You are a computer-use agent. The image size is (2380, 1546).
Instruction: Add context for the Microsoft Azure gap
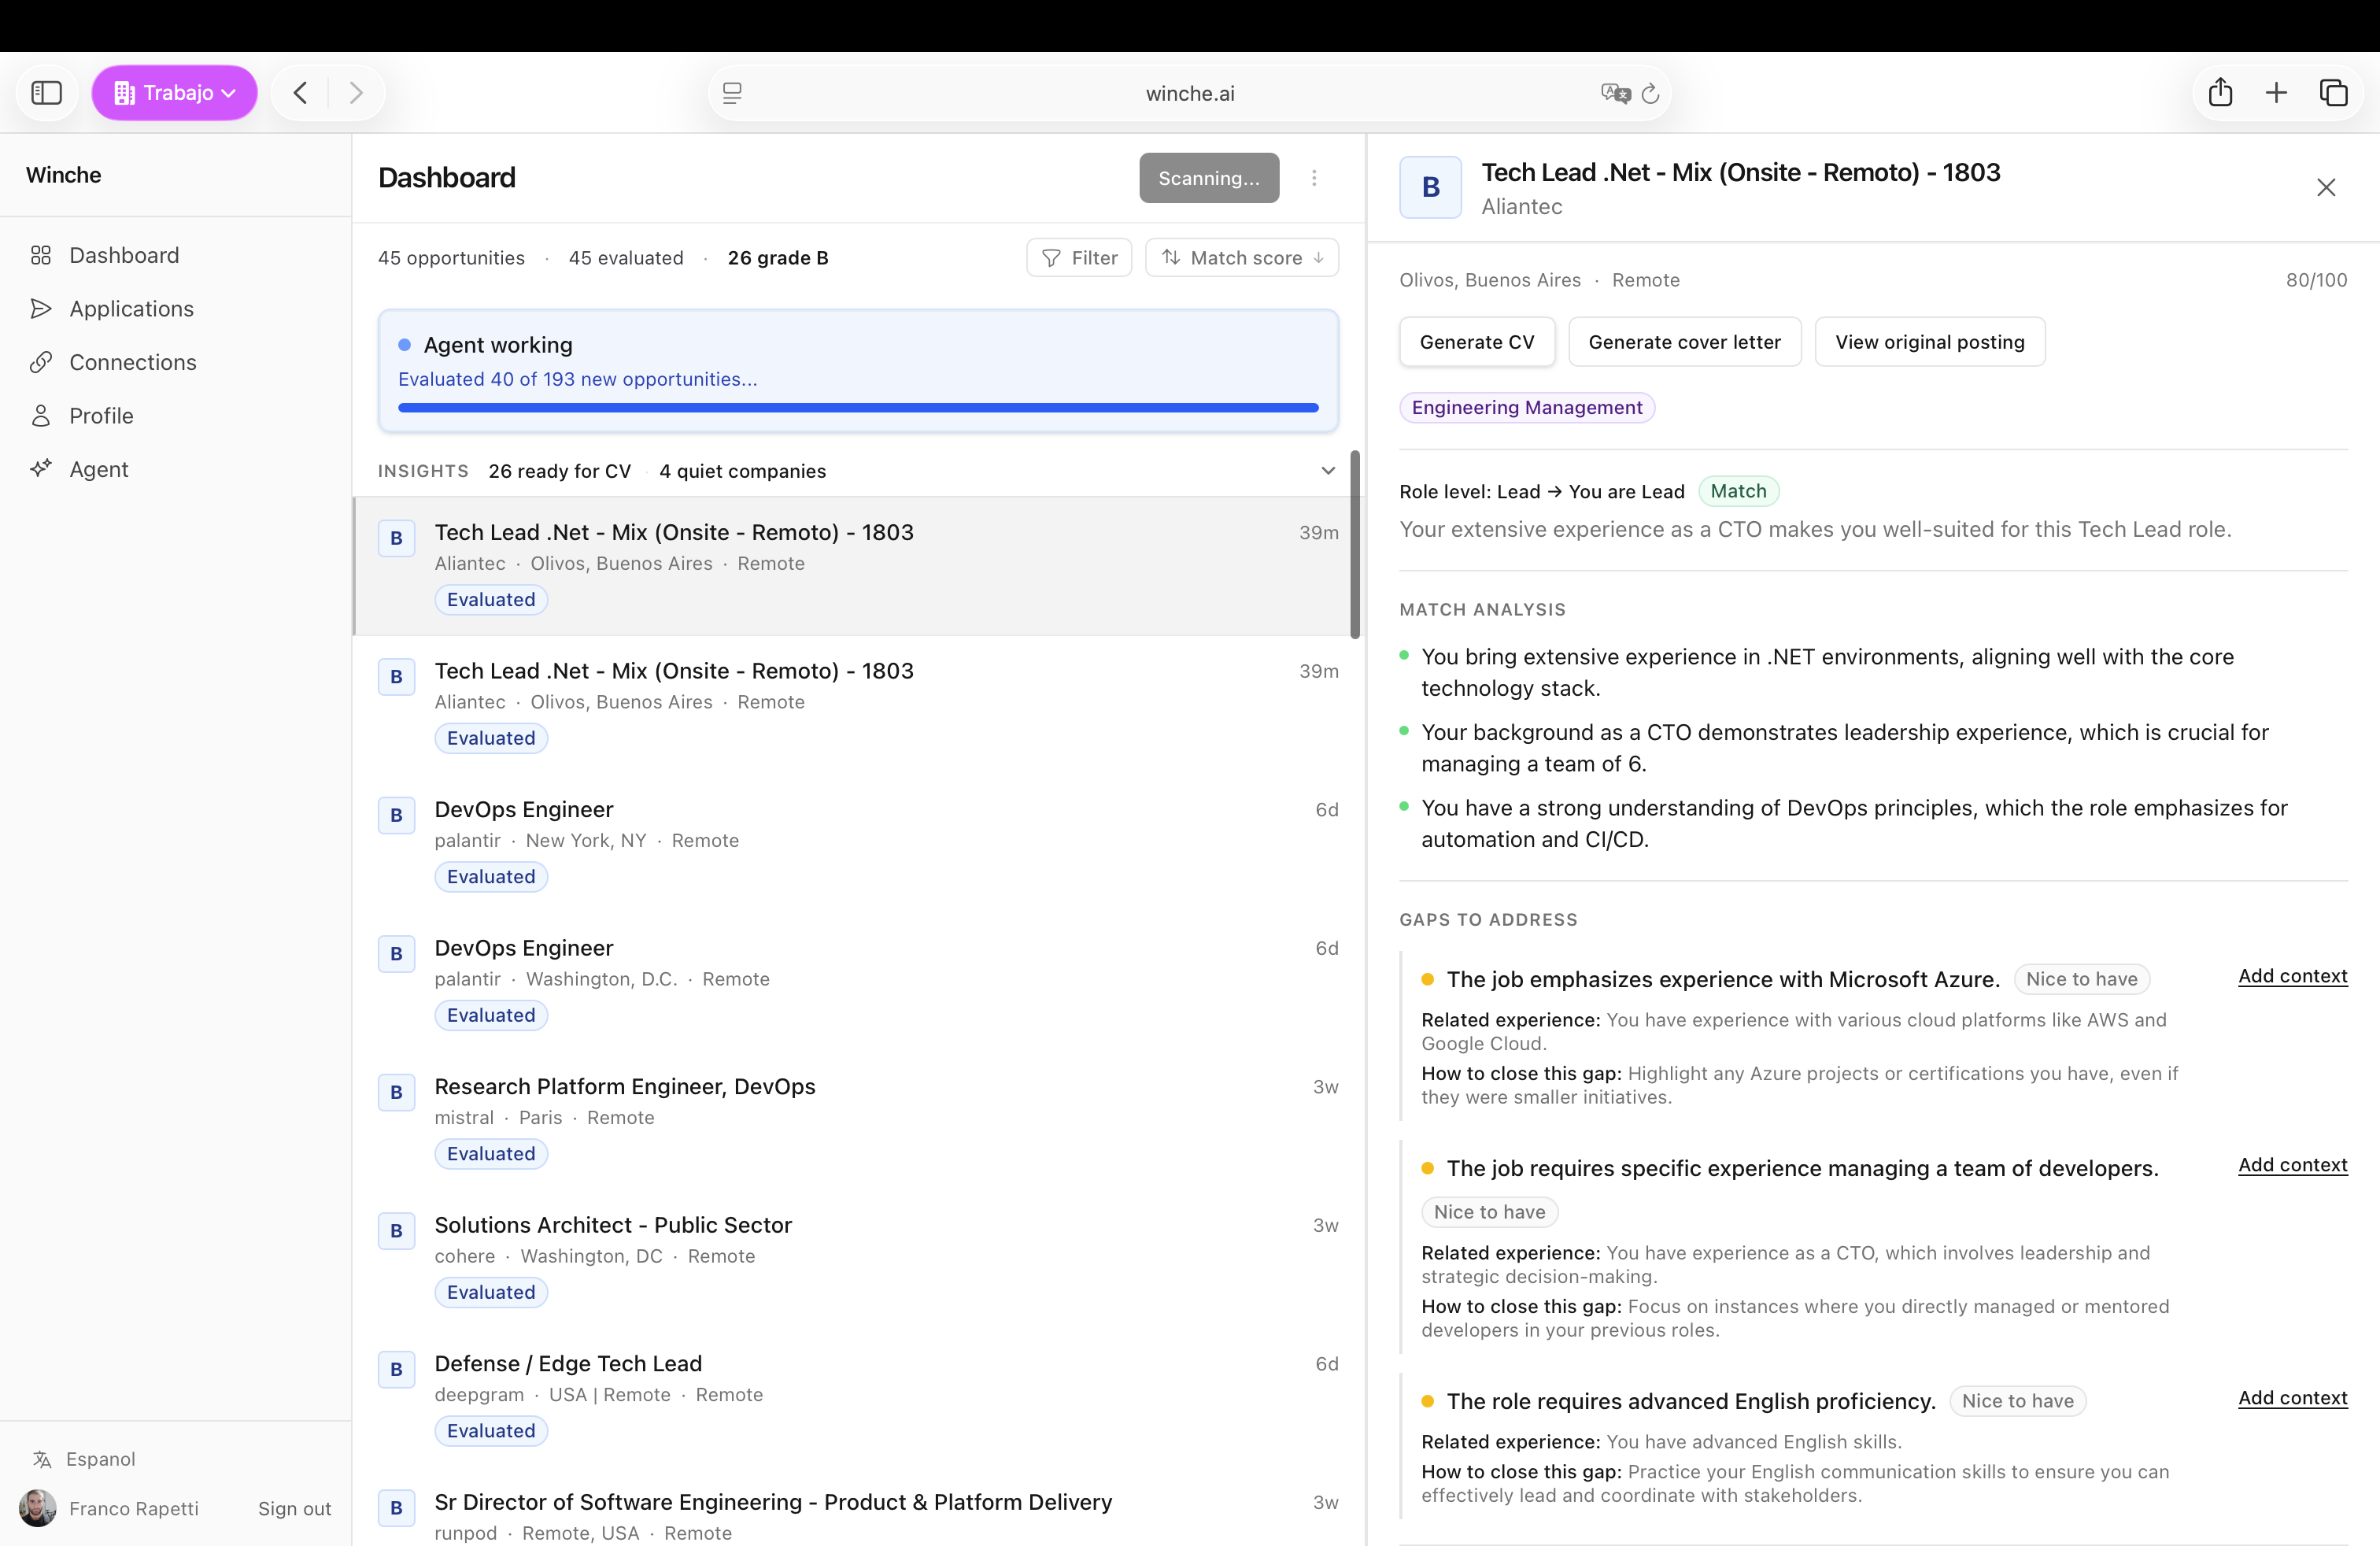tap(2292, 976)
